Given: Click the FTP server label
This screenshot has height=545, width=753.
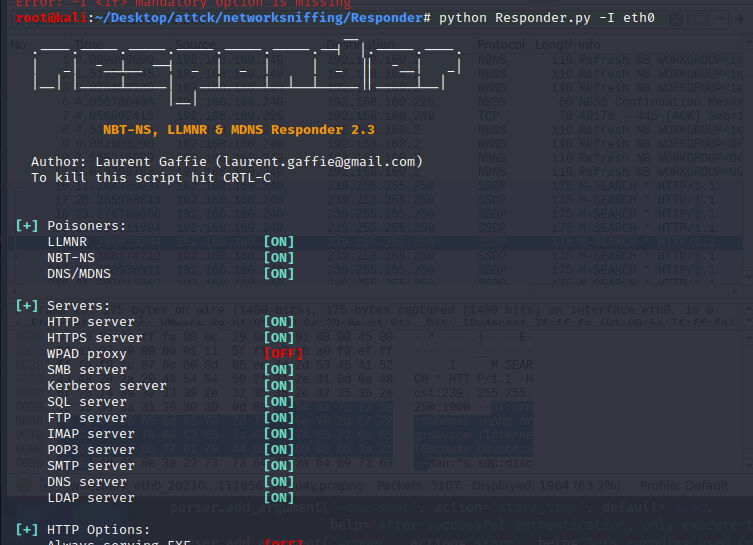Looking at the screenshot, I should point(87,417).
